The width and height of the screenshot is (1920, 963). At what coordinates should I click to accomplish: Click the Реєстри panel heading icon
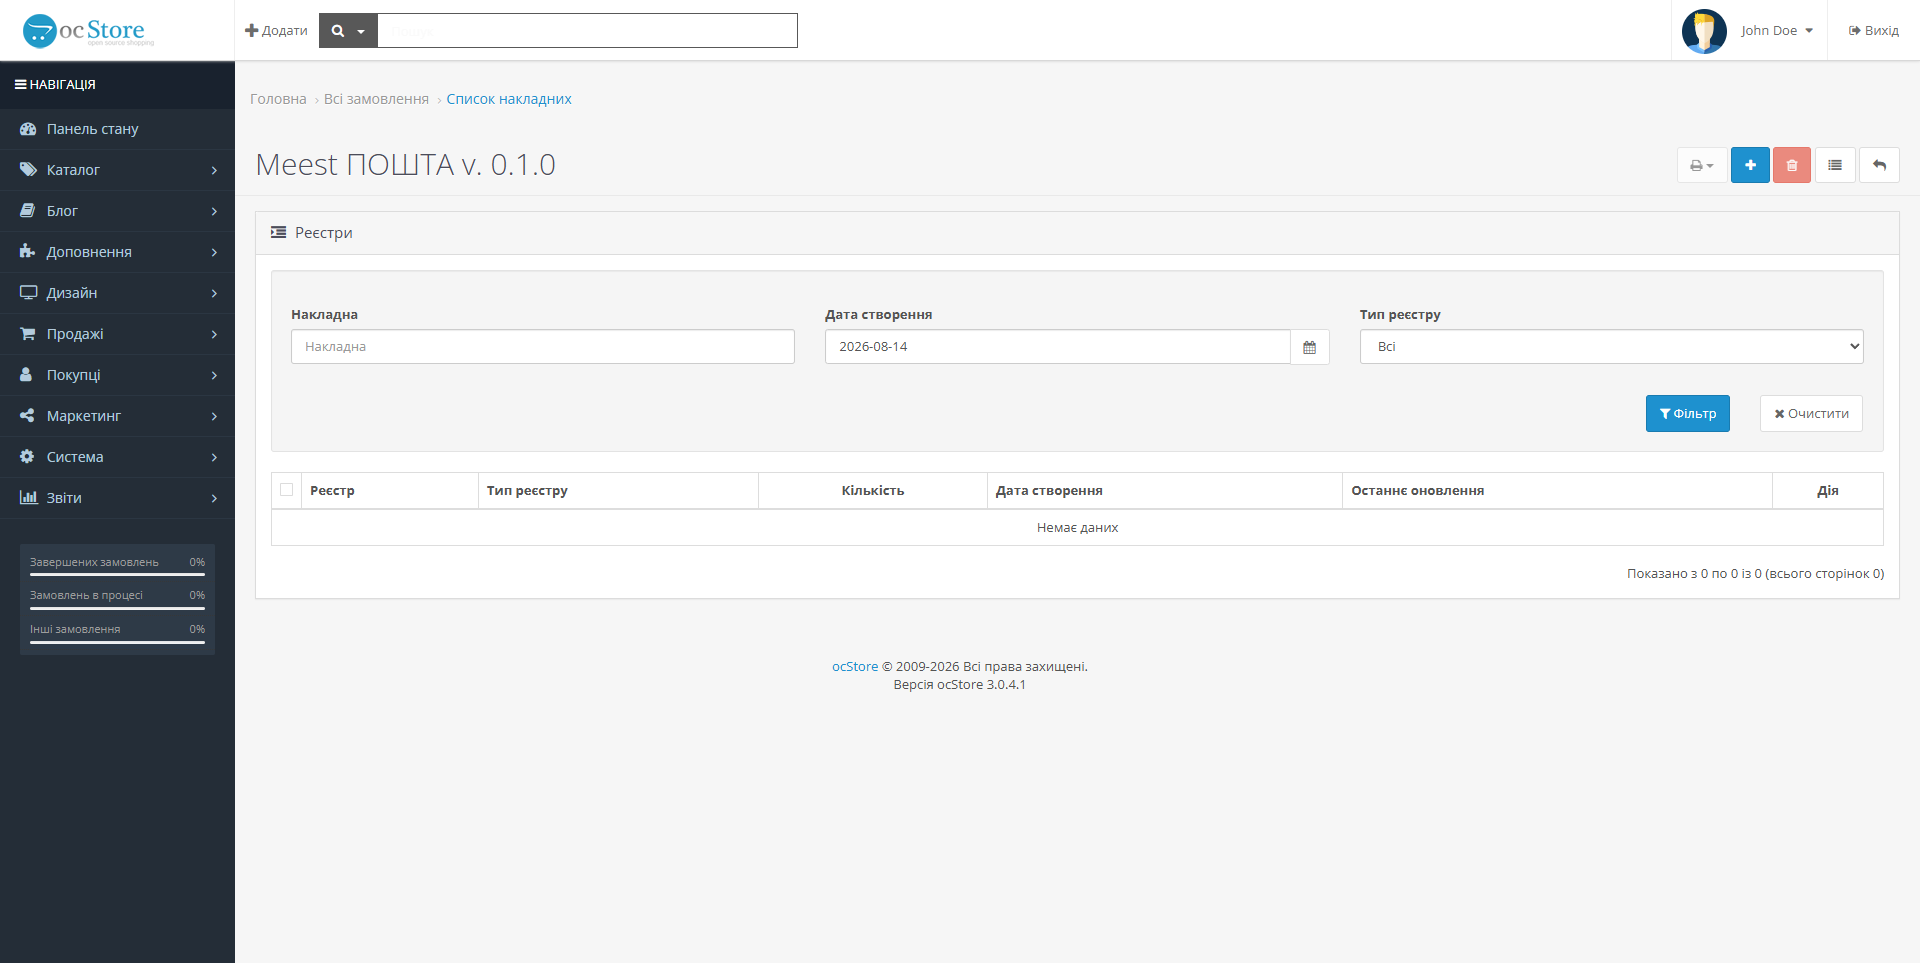pyautogui.click(x=279, y=232)
